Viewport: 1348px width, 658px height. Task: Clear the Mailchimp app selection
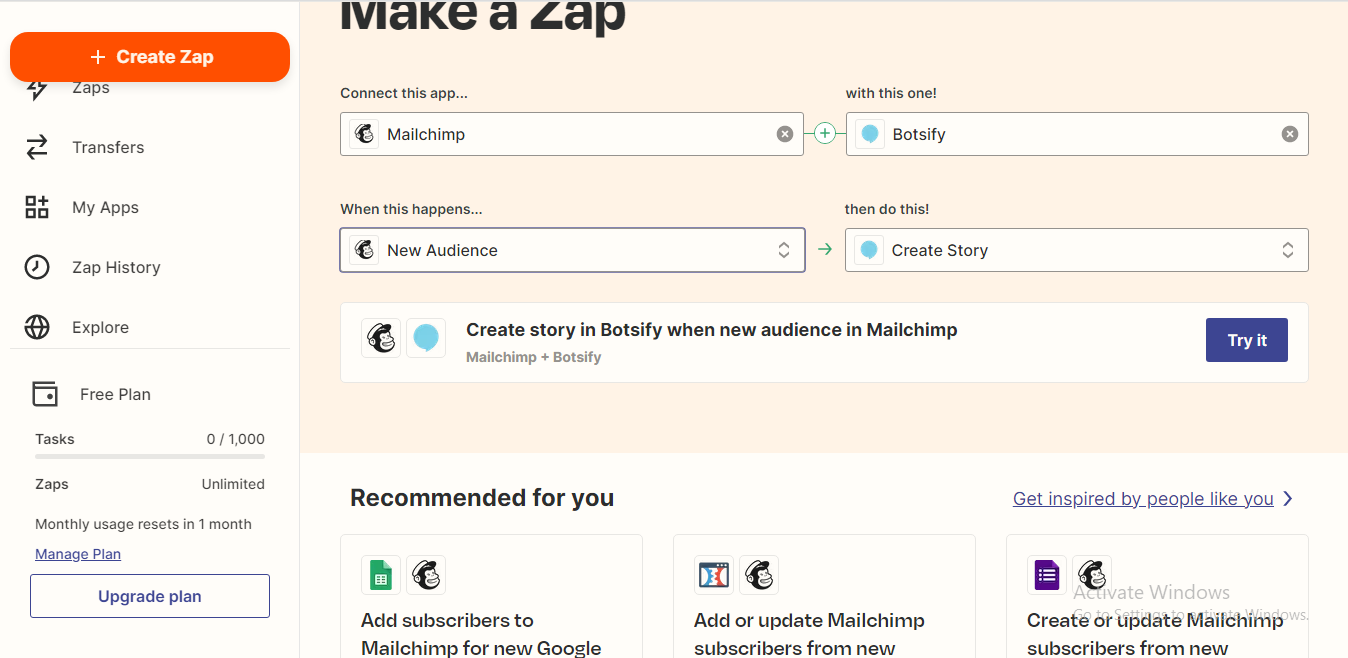click(x=785, y=134)
